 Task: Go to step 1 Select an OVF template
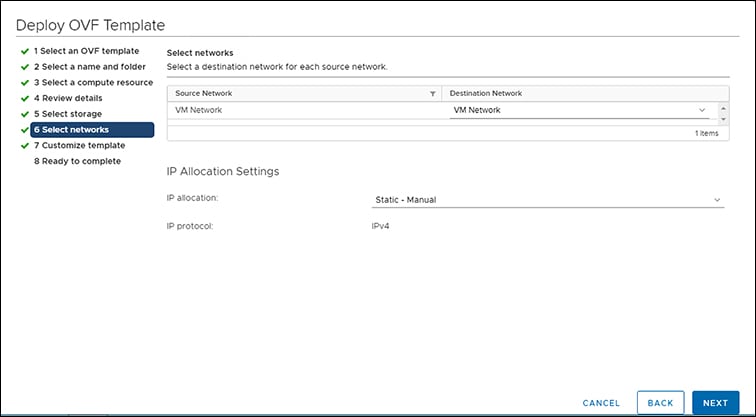click(x=86, y=51)
